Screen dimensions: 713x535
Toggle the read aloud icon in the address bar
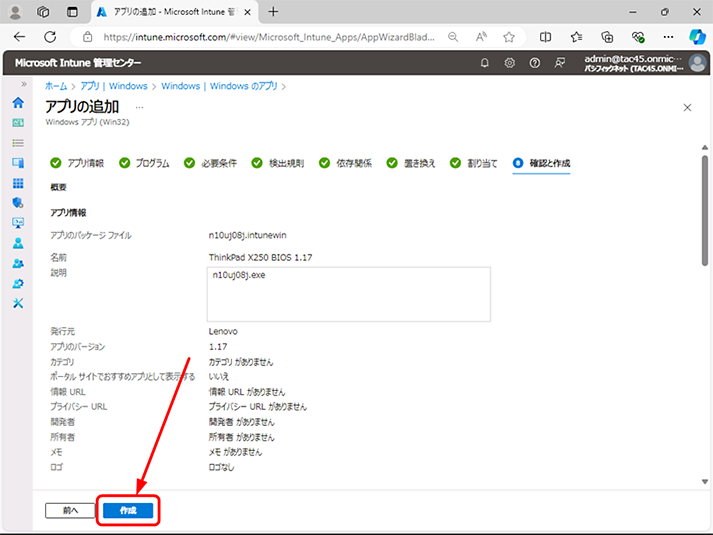(x=481, y=37)
